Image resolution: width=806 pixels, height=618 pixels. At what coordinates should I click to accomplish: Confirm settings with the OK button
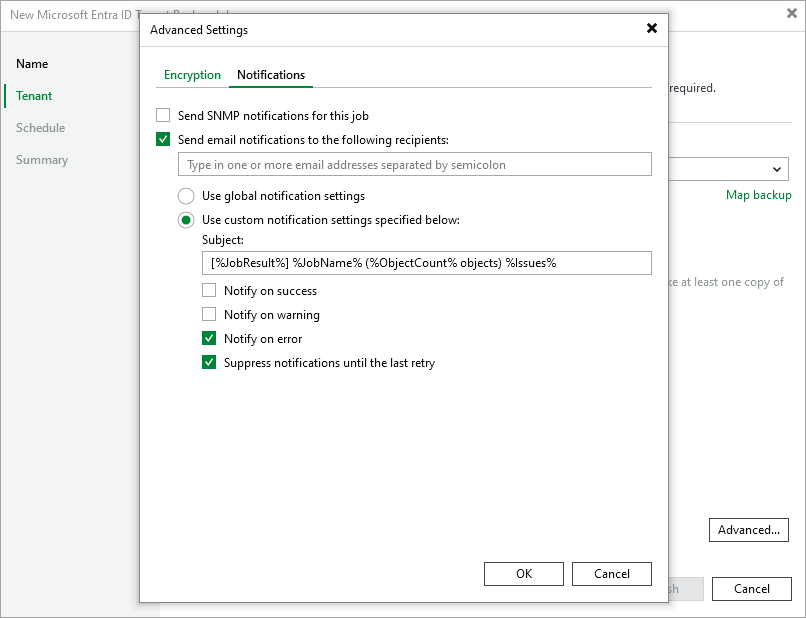pyautogui.click(x=523, y=573)
